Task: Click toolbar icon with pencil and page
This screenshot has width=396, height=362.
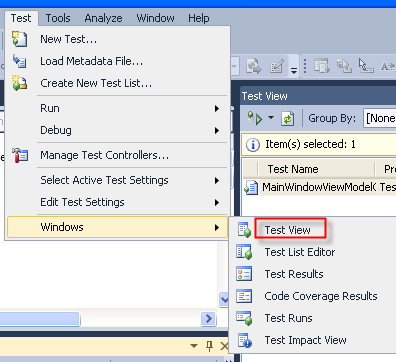Action: (x=277, y=66)
